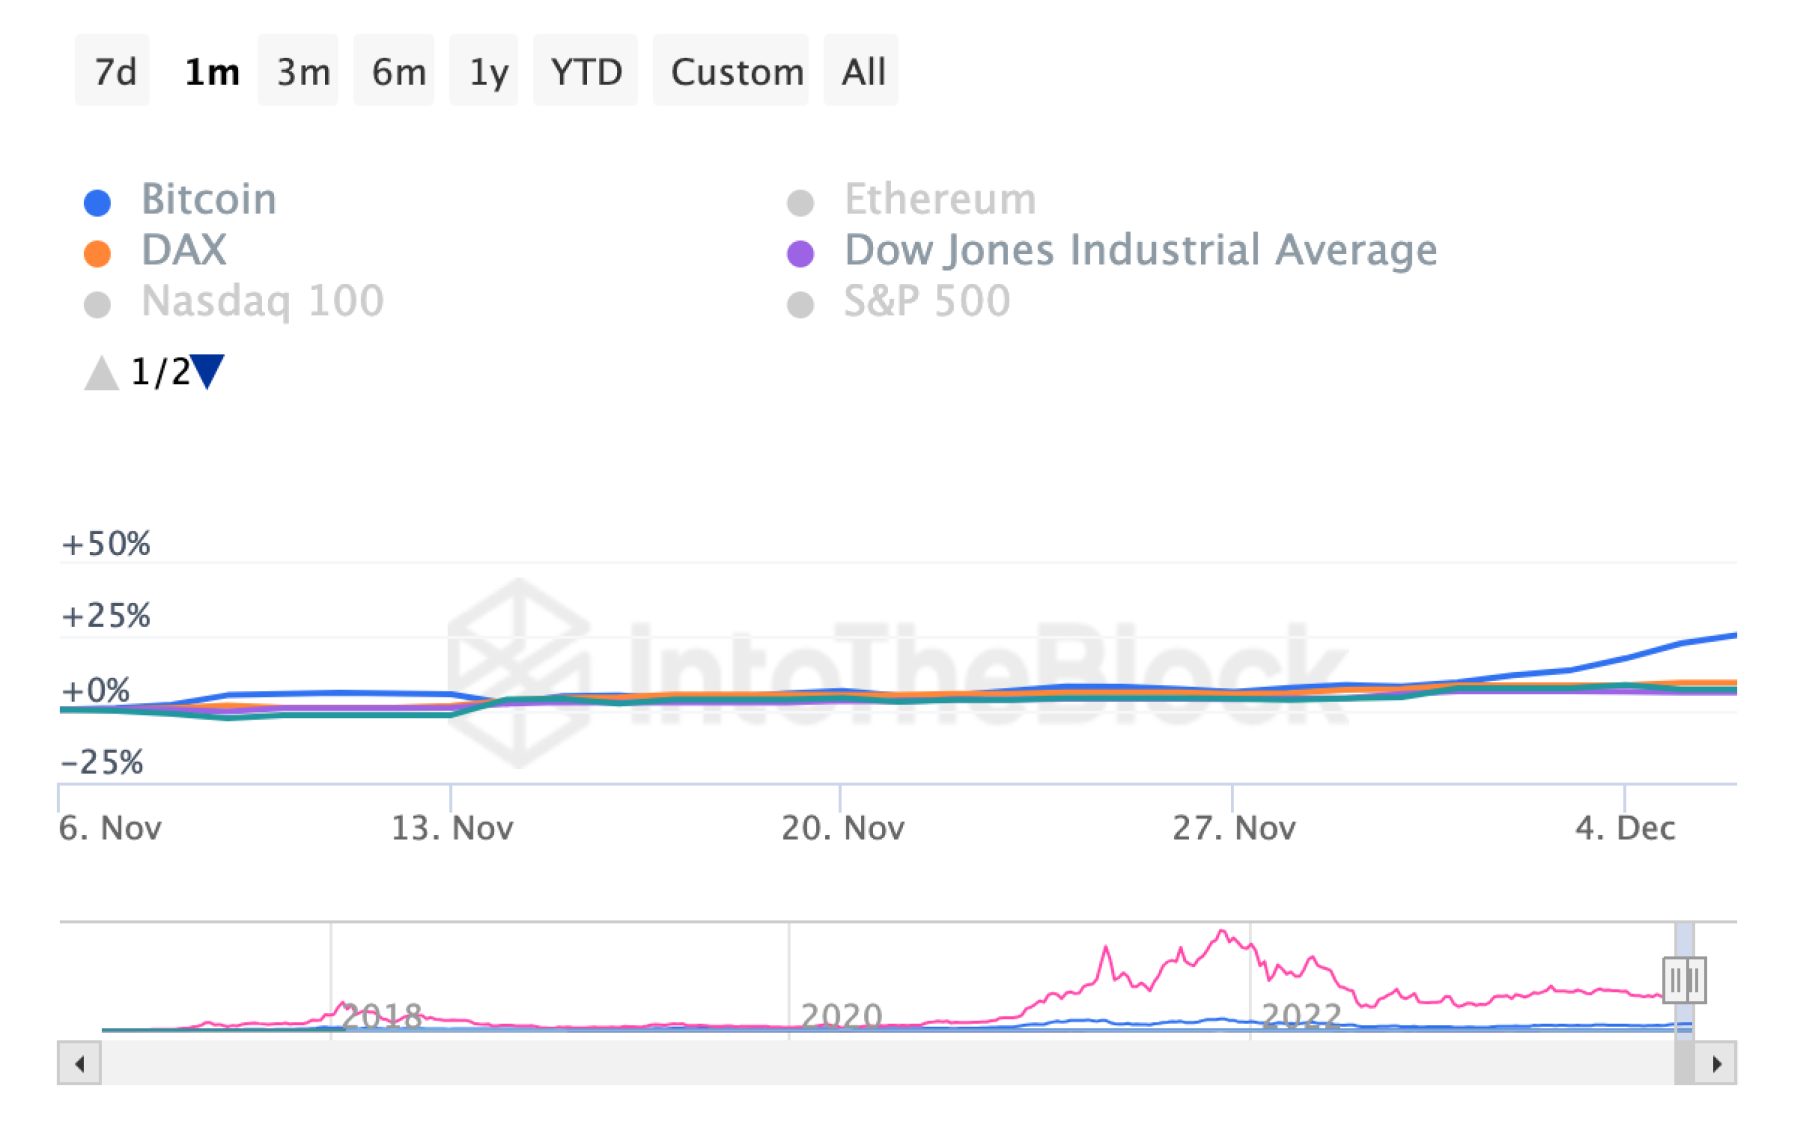Show All historical data
The width and height of the screenshot is (1797, 1146).
tap(862, 71)
